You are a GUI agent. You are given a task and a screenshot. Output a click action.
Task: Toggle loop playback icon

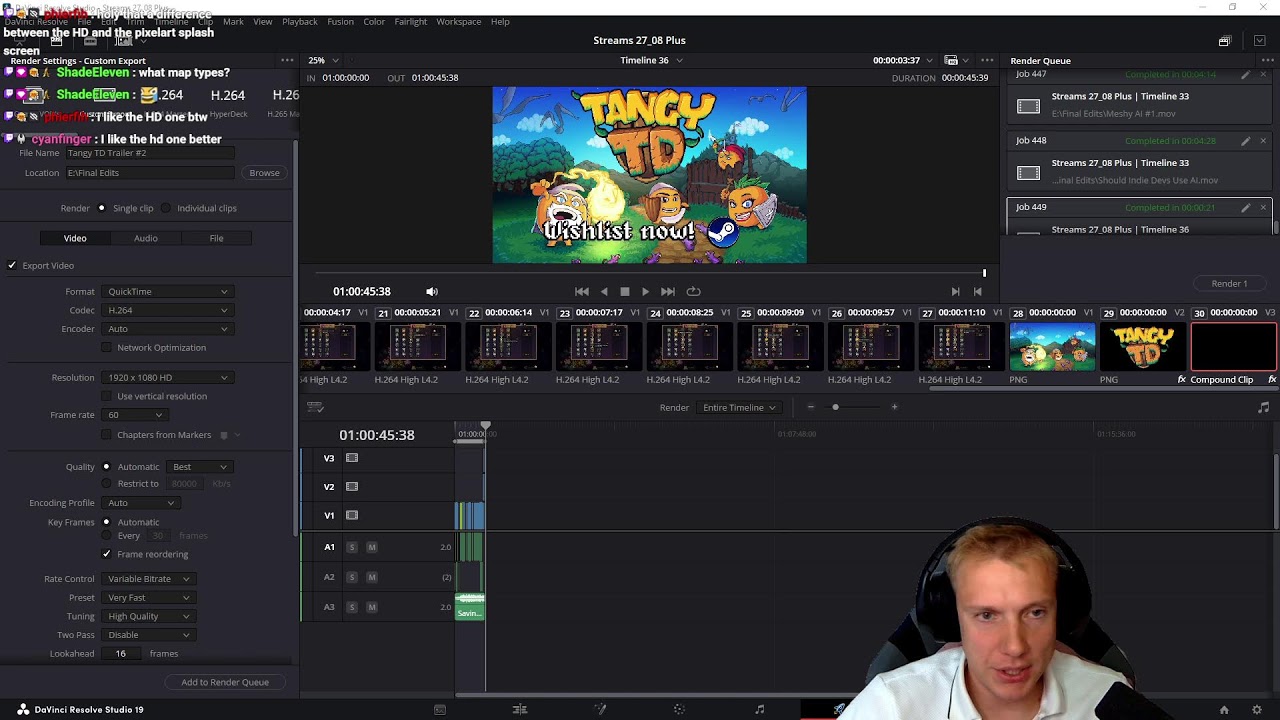click(693, 291)
